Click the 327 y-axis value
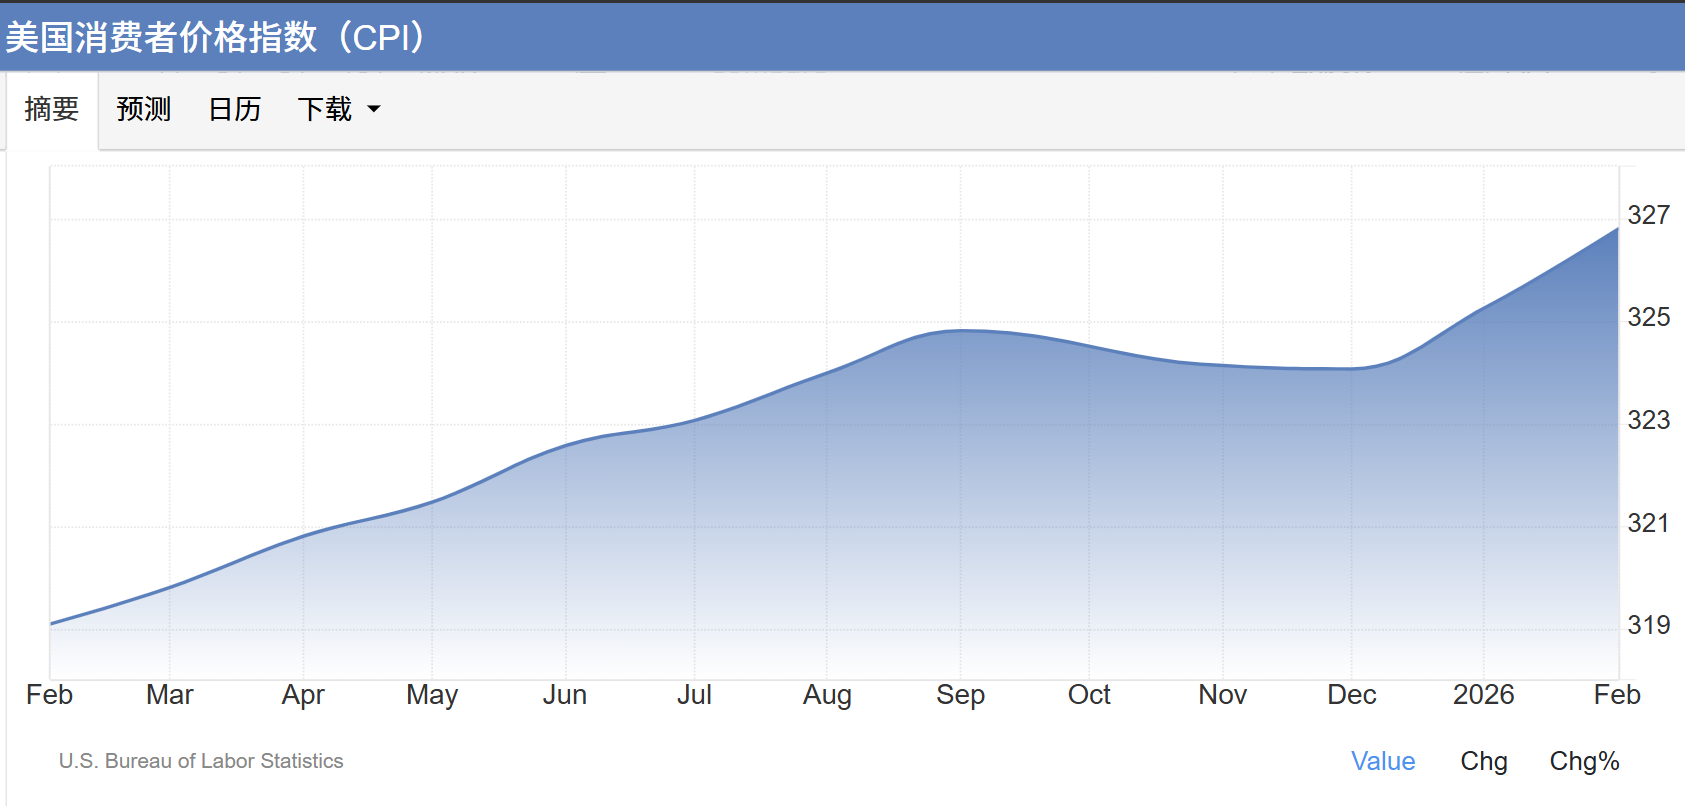 [x=1648, y=215]
